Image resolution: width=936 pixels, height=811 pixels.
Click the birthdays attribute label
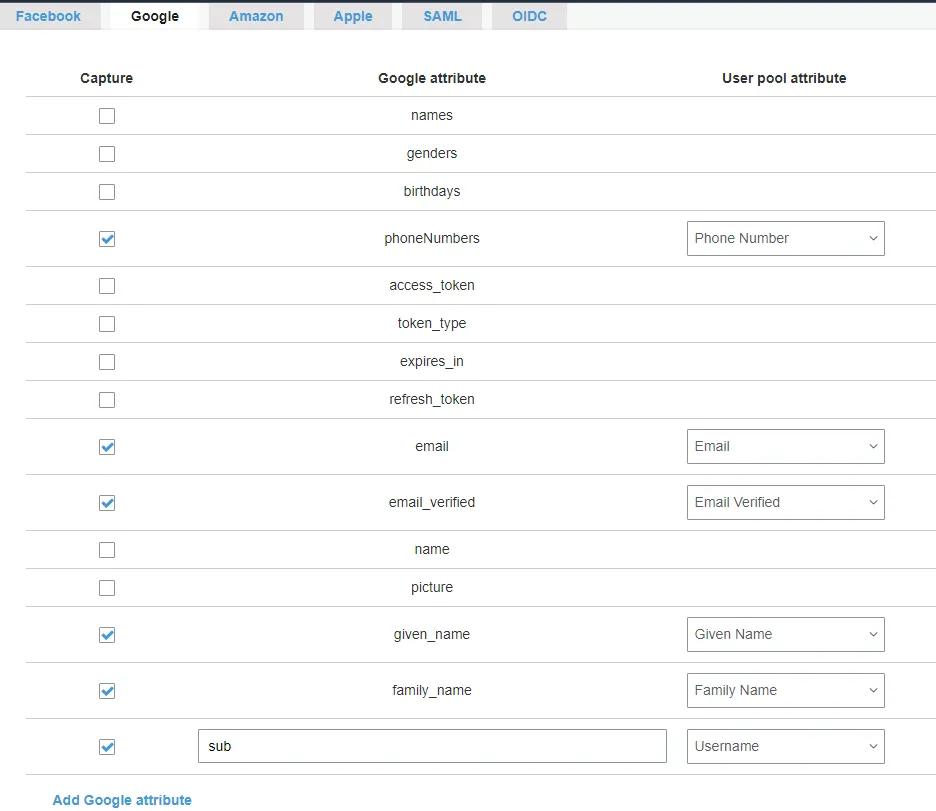[432, 192]
